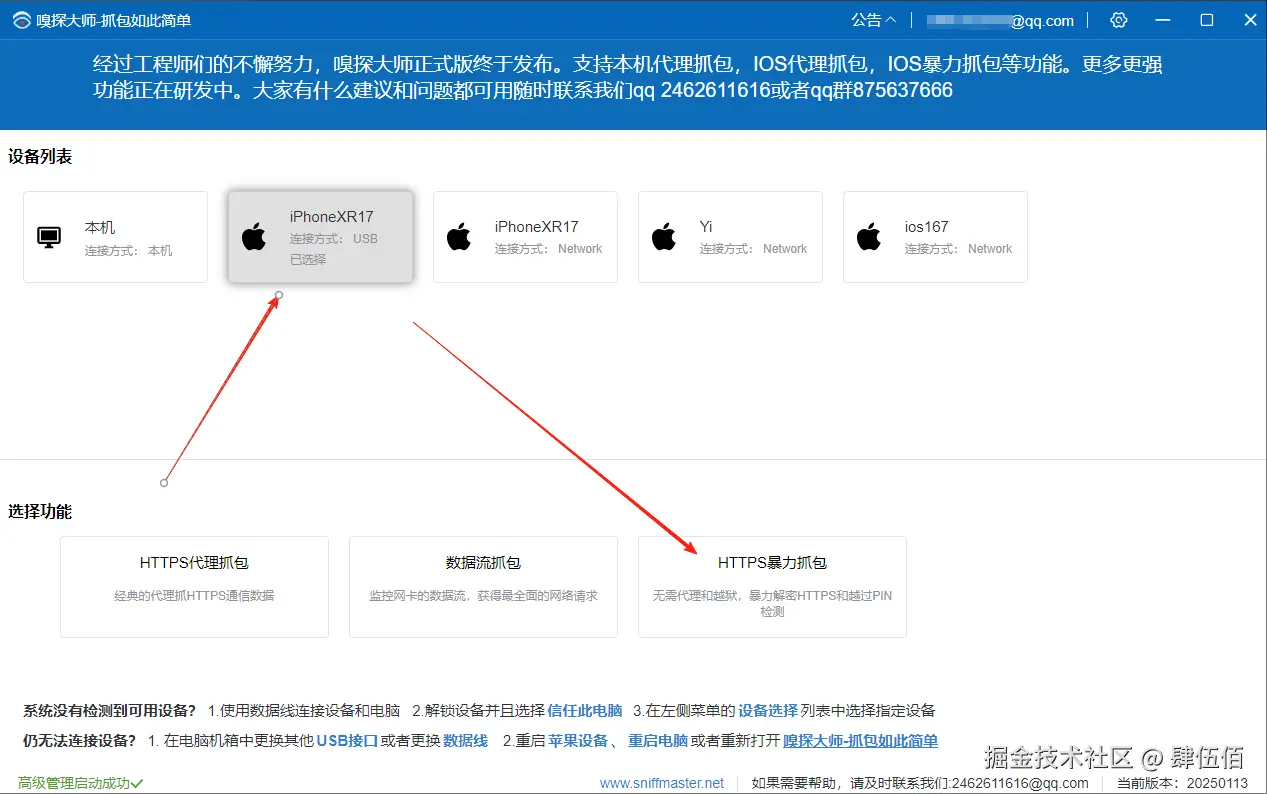This screenshot has height=794, width=1267.
Task: Click Apple icon of ios167 device
Action: click(x=869, y=238)
